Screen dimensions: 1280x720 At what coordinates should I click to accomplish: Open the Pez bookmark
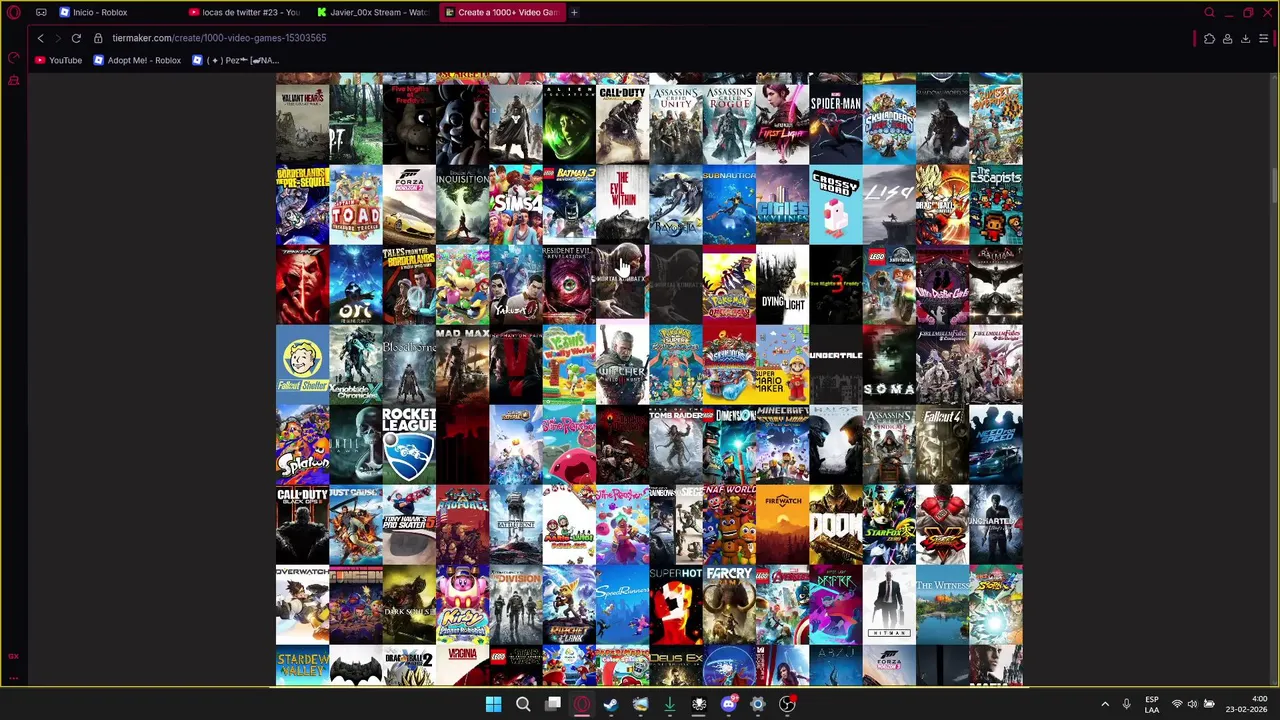pyautogui.click(x=235, y=60)
